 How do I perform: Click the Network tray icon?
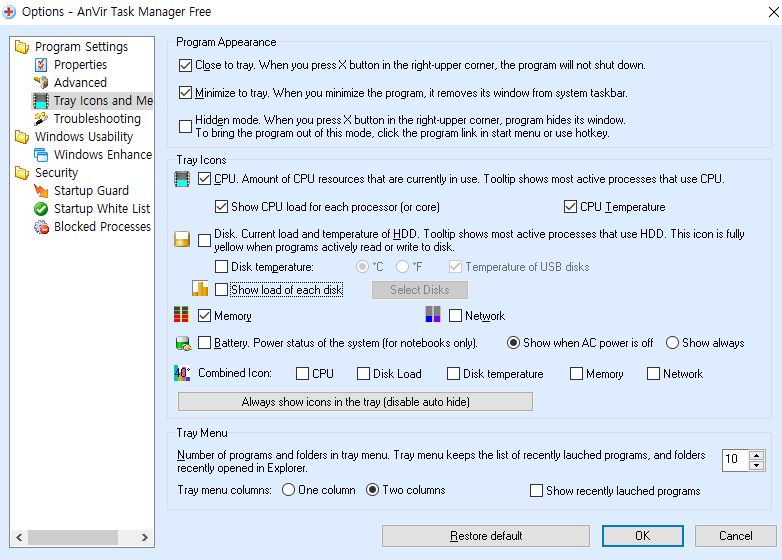433,314
